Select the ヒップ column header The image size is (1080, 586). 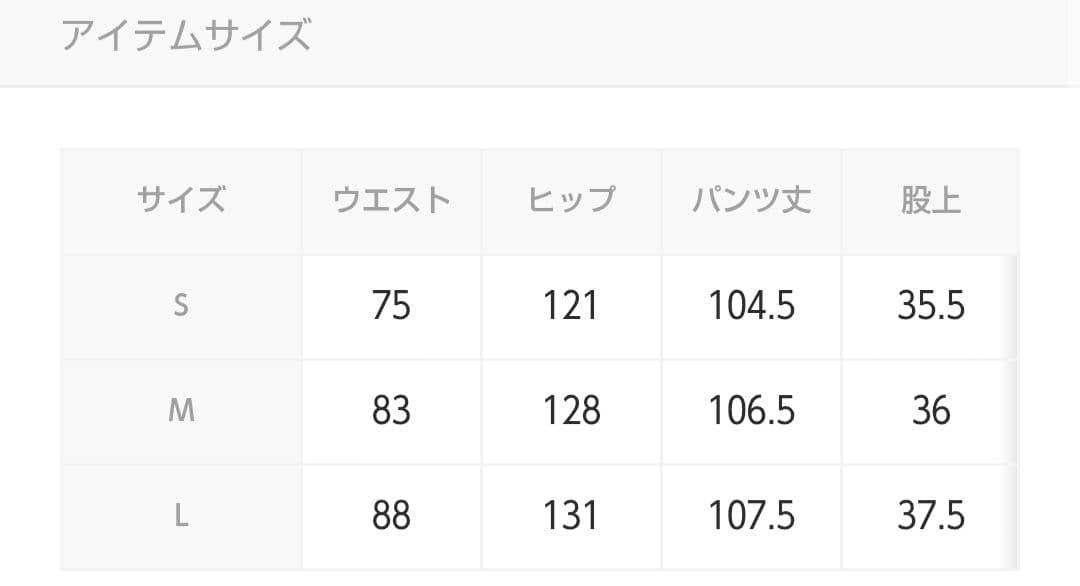point(571,200)
